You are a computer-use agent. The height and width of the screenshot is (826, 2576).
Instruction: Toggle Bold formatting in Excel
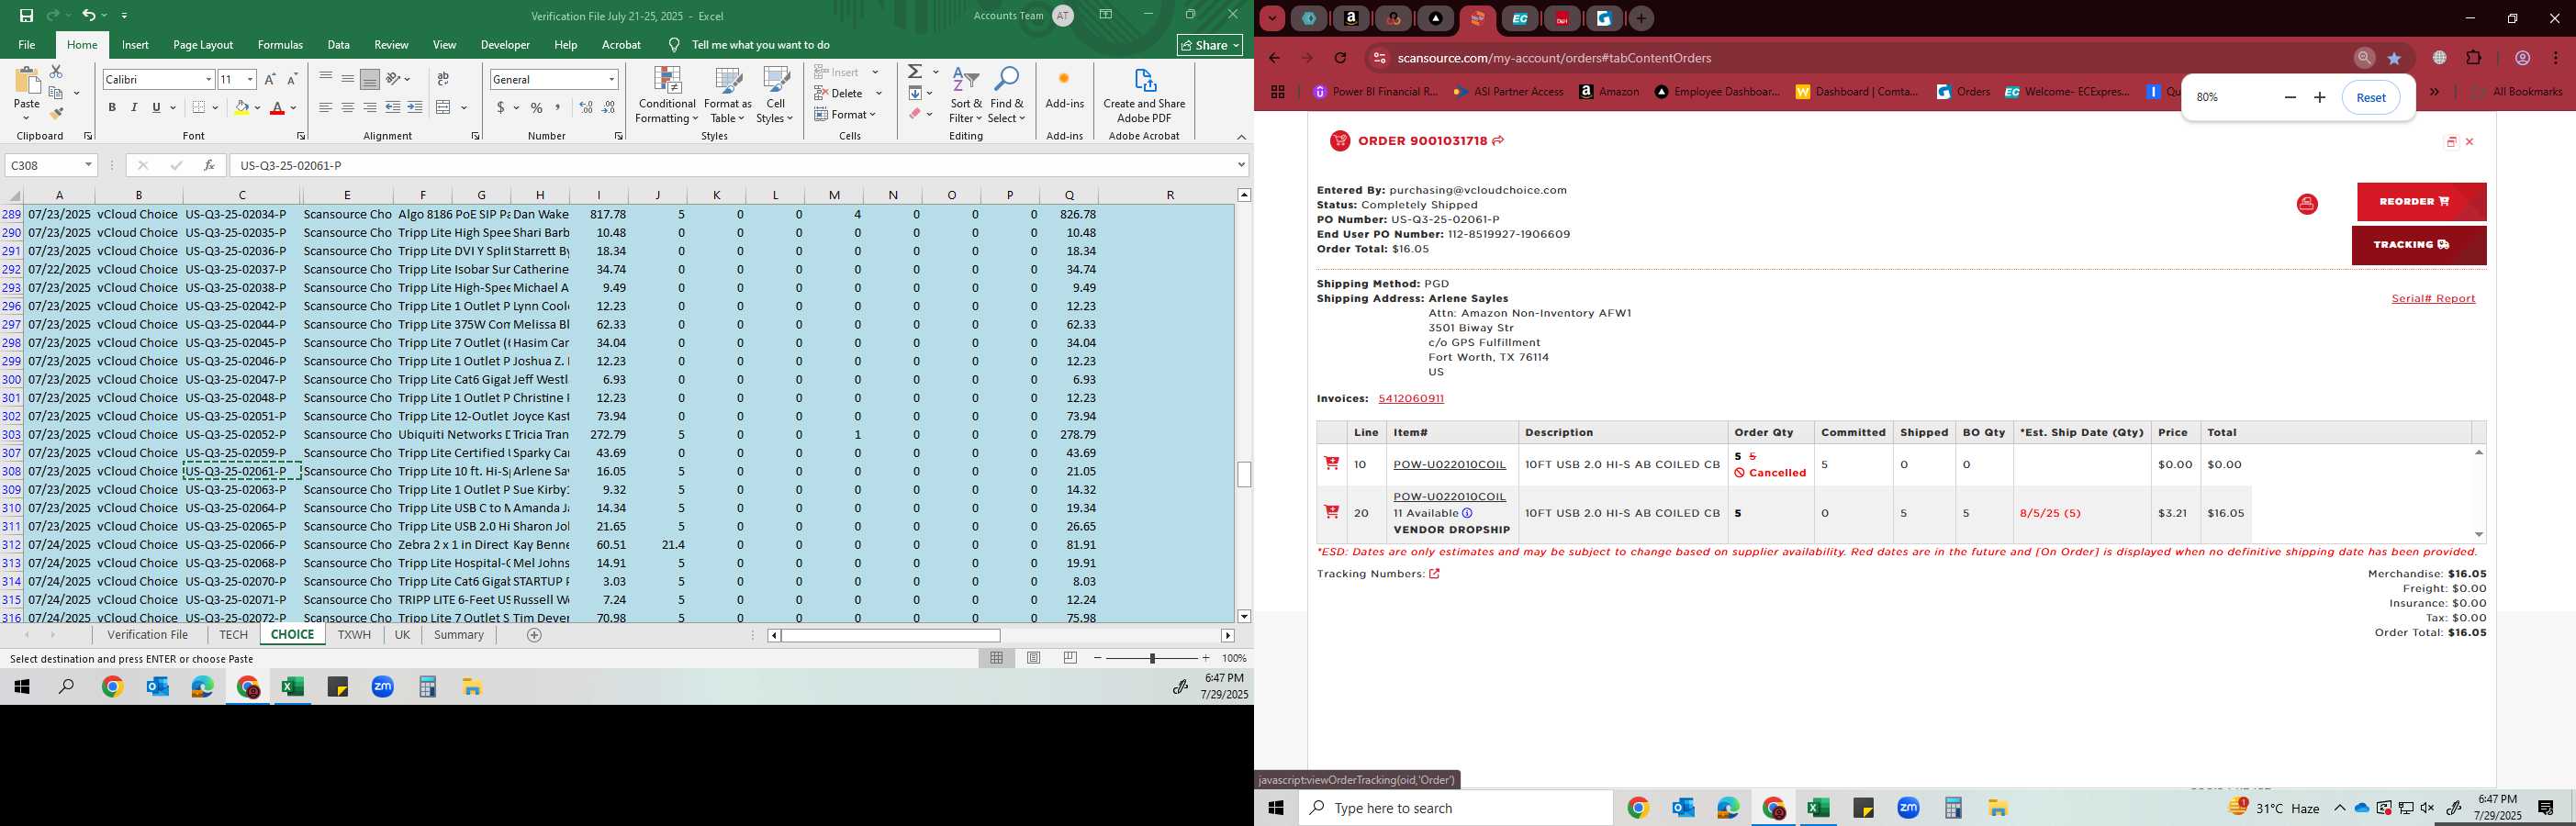[112, 107]
